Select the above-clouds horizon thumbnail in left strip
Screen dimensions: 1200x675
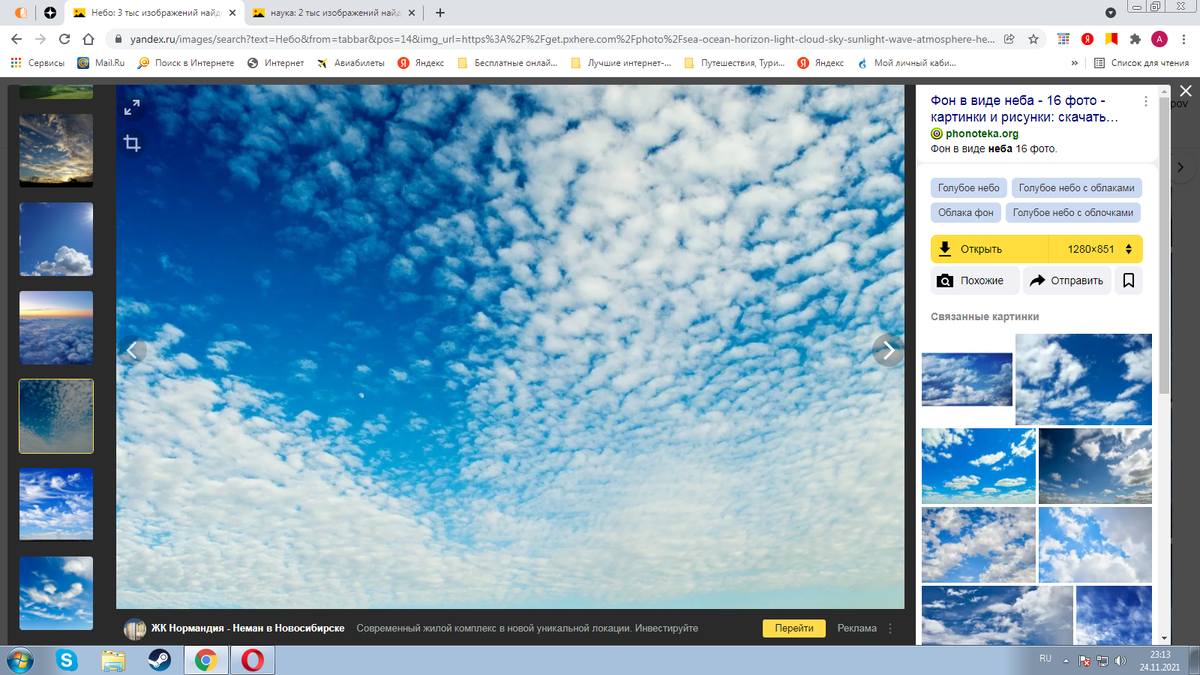click(56, 327)
